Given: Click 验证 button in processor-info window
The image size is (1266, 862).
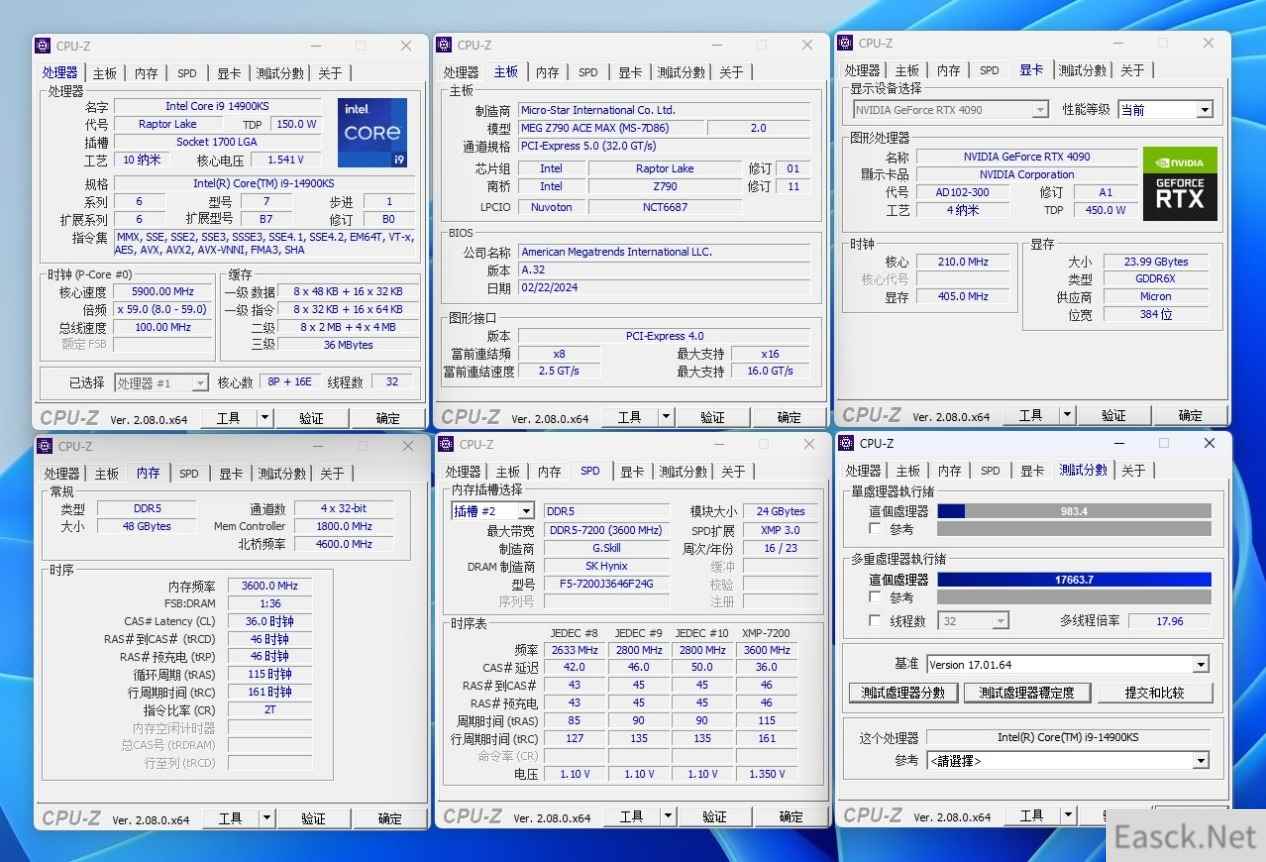Looking at the screenshot, I should tap(311, 418).
